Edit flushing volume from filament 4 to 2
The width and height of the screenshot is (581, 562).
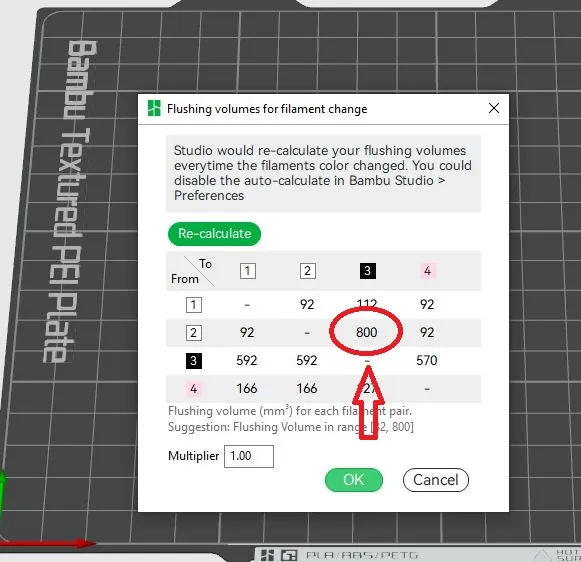(307, 389)
